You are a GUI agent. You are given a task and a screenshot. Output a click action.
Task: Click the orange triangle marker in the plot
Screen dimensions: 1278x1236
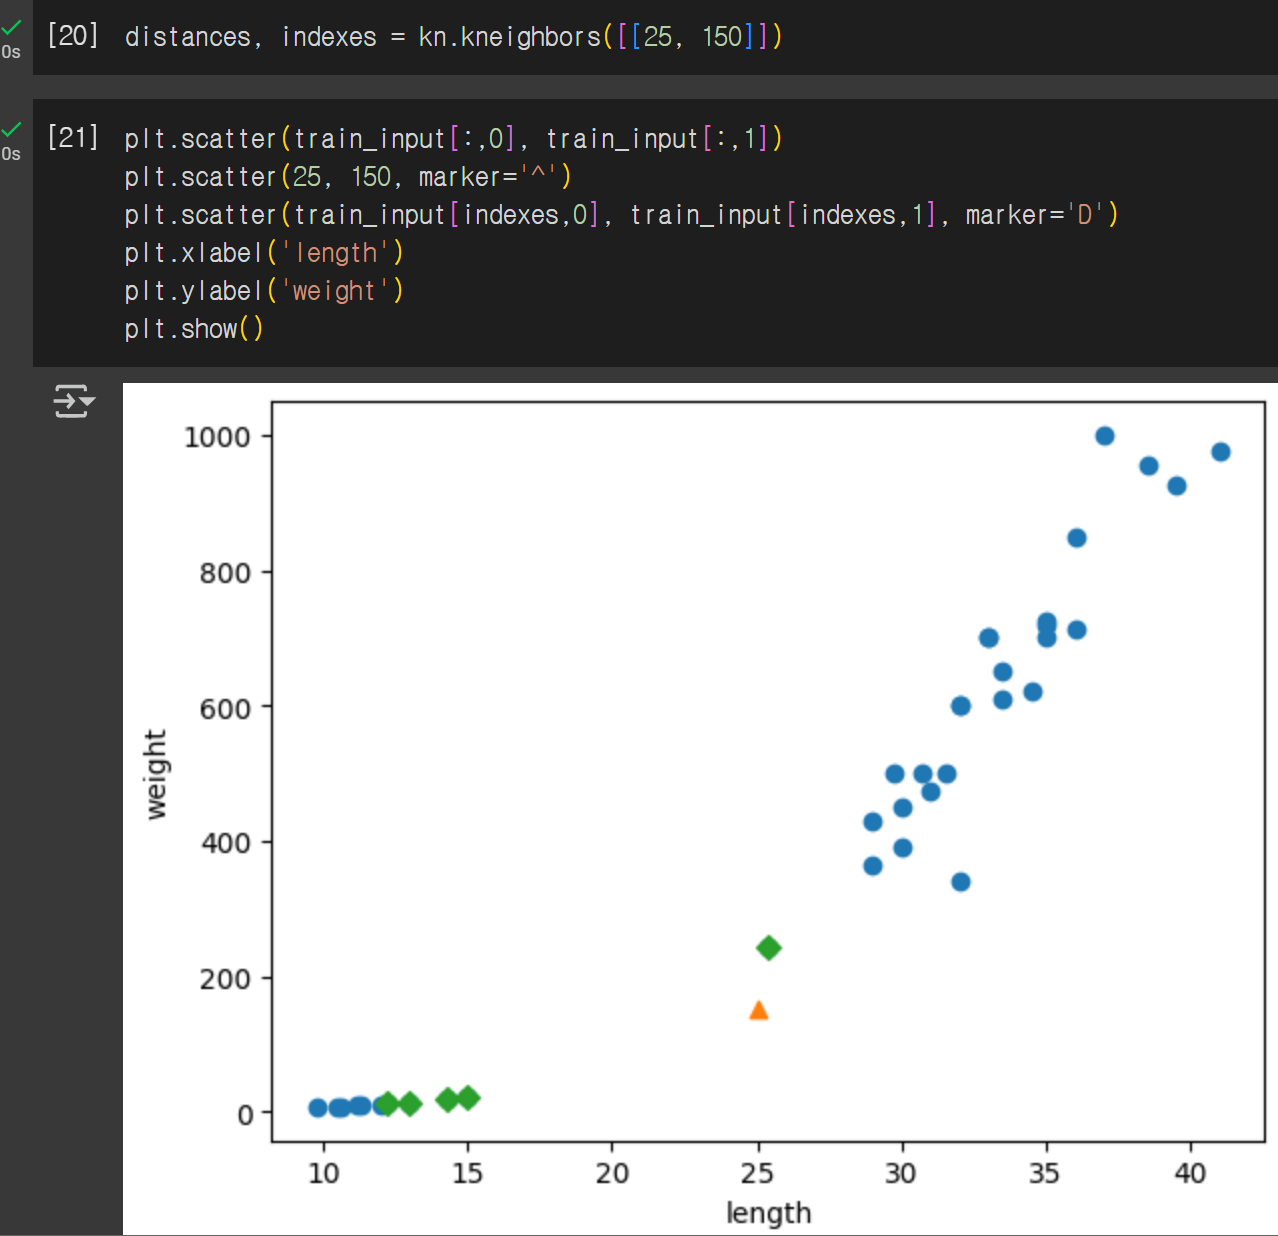[759, 1010]
